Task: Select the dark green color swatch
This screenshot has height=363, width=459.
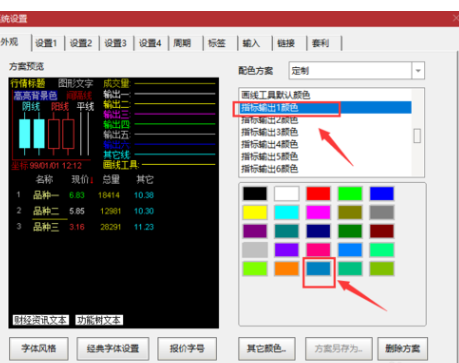Action: pyautogui.click(x=350, y=231)
